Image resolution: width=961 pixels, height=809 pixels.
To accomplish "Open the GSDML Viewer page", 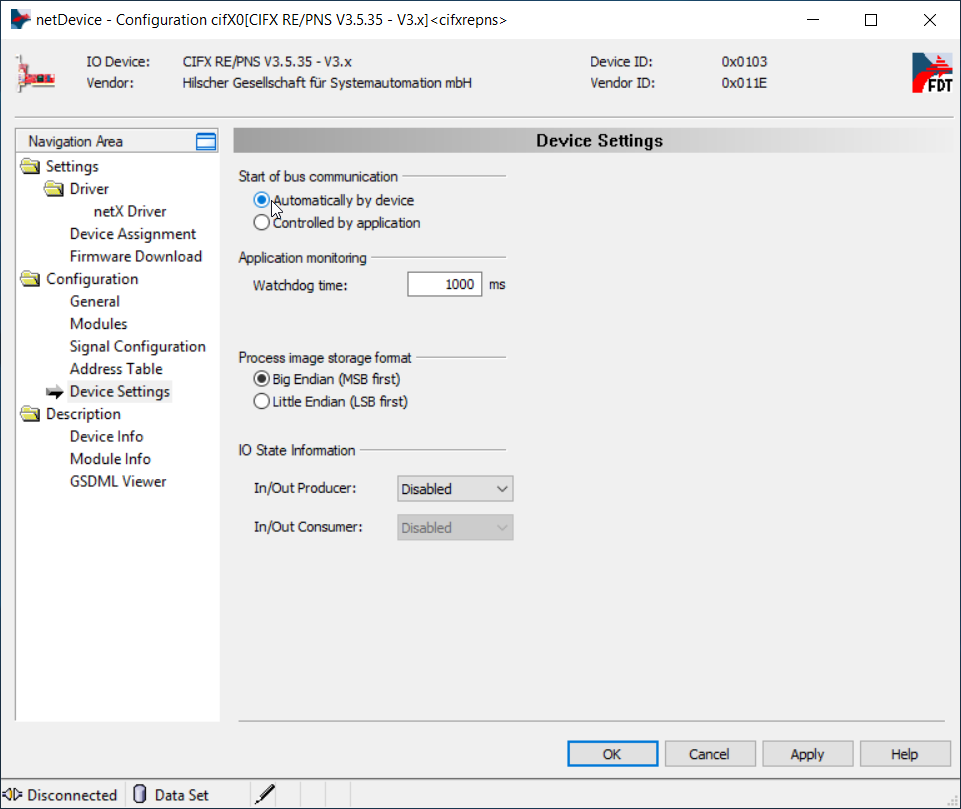I will click(x=118, y=481).
